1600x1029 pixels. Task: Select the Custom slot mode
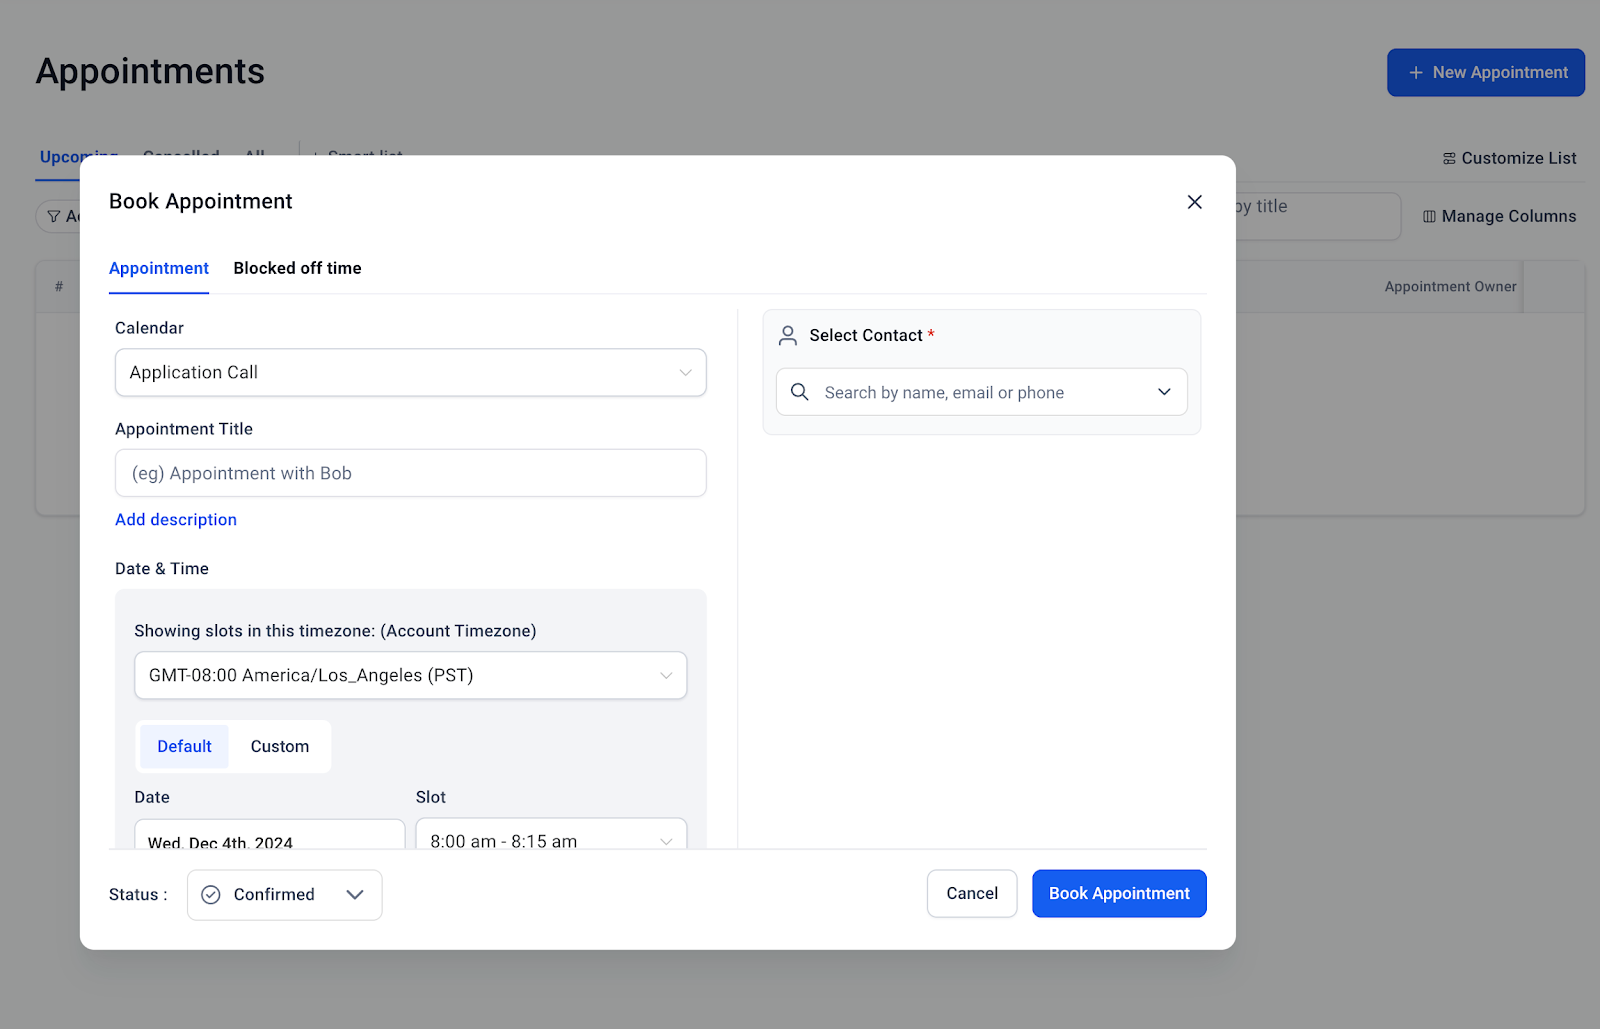(280, 746)
